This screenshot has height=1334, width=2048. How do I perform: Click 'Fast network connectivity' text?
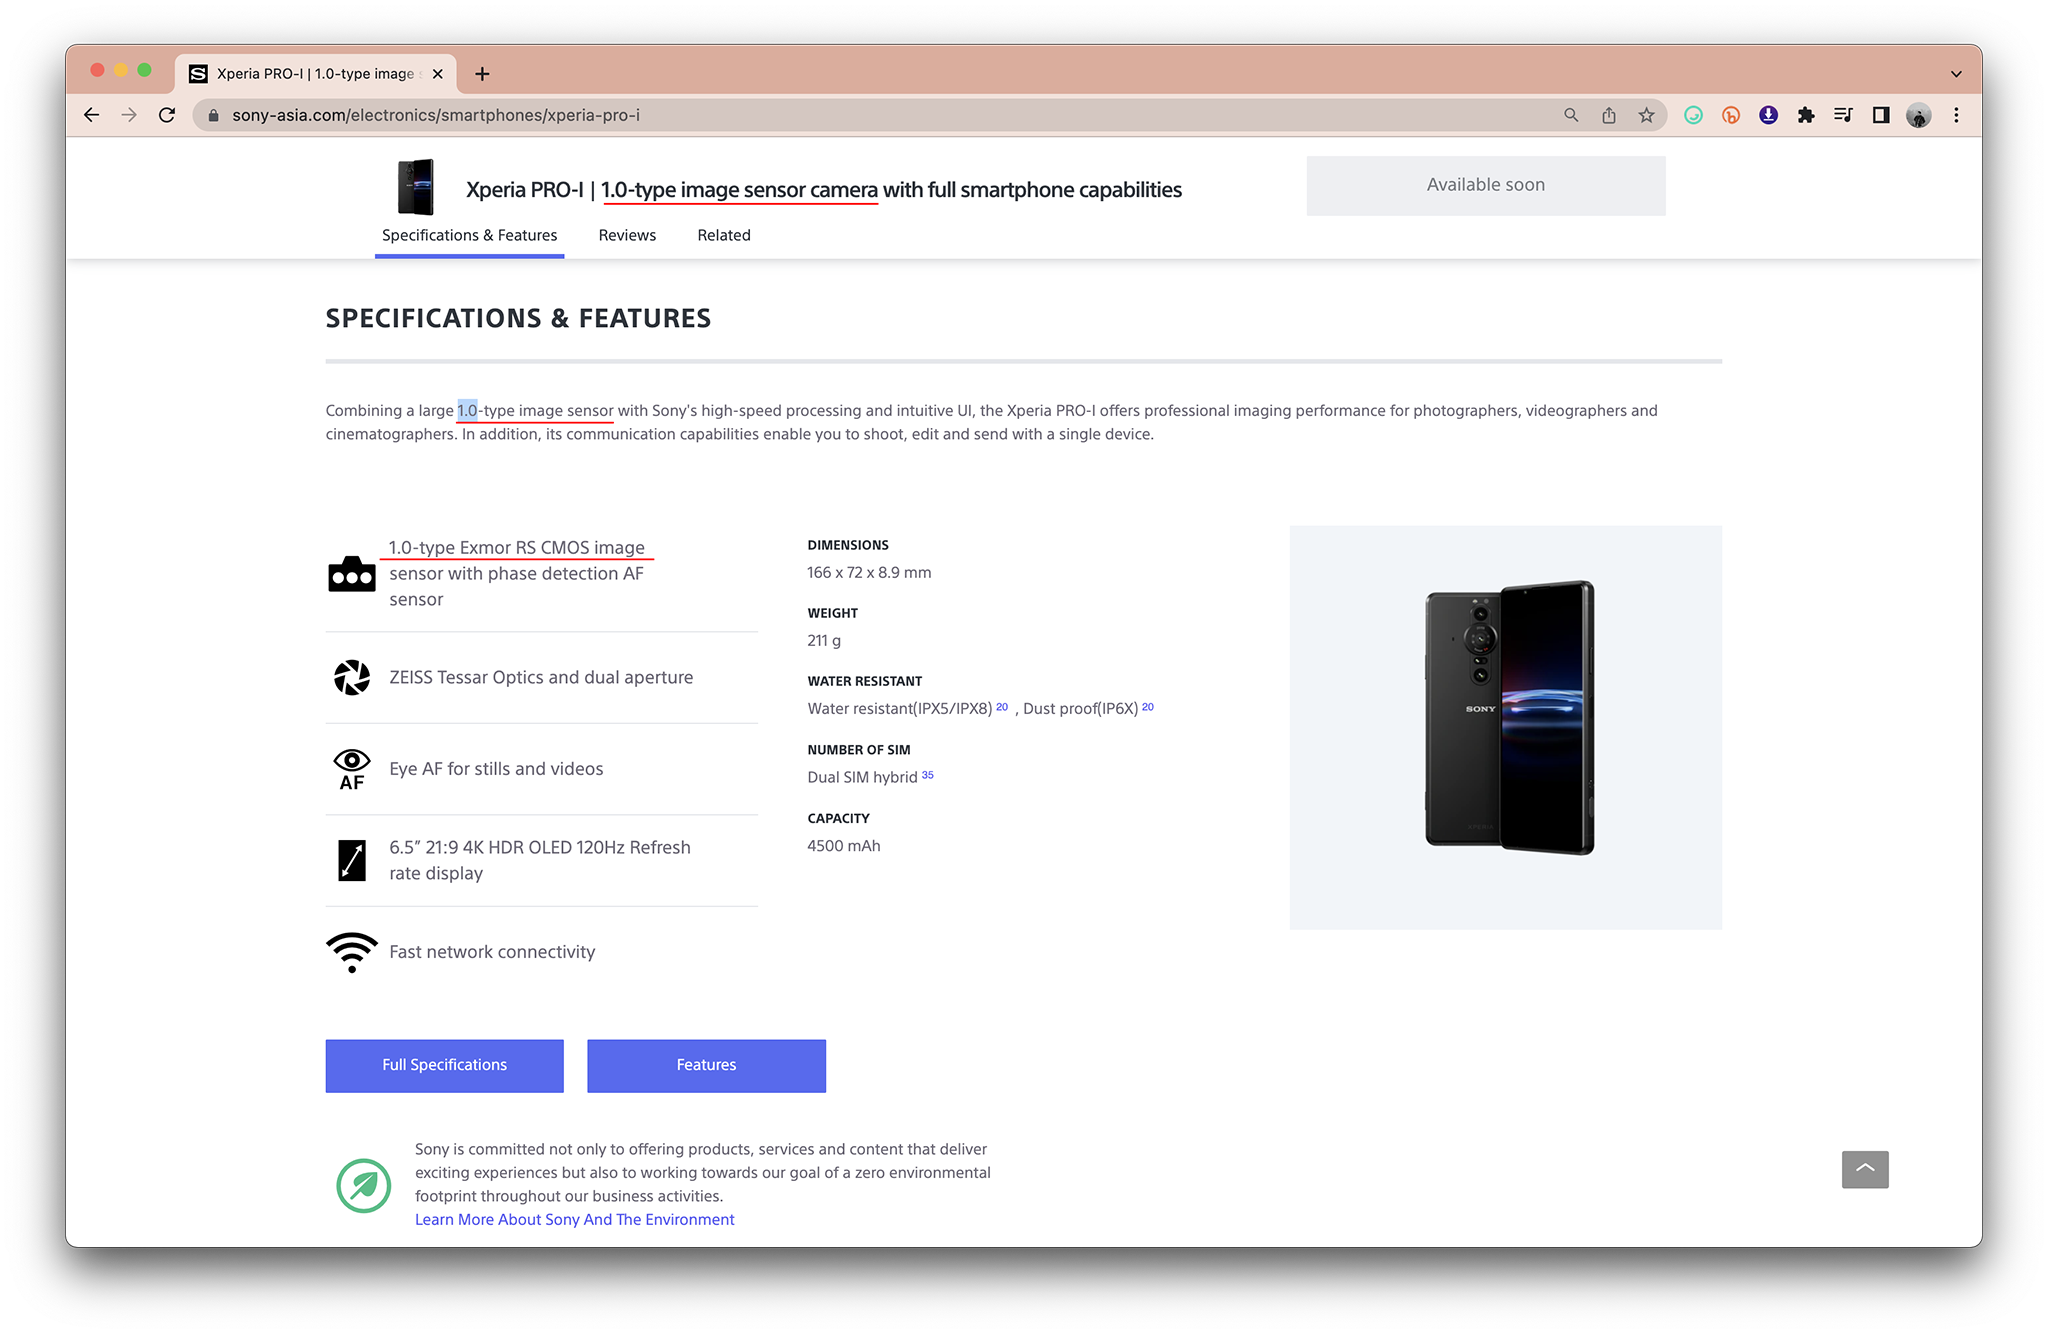[x=492, y=952]
